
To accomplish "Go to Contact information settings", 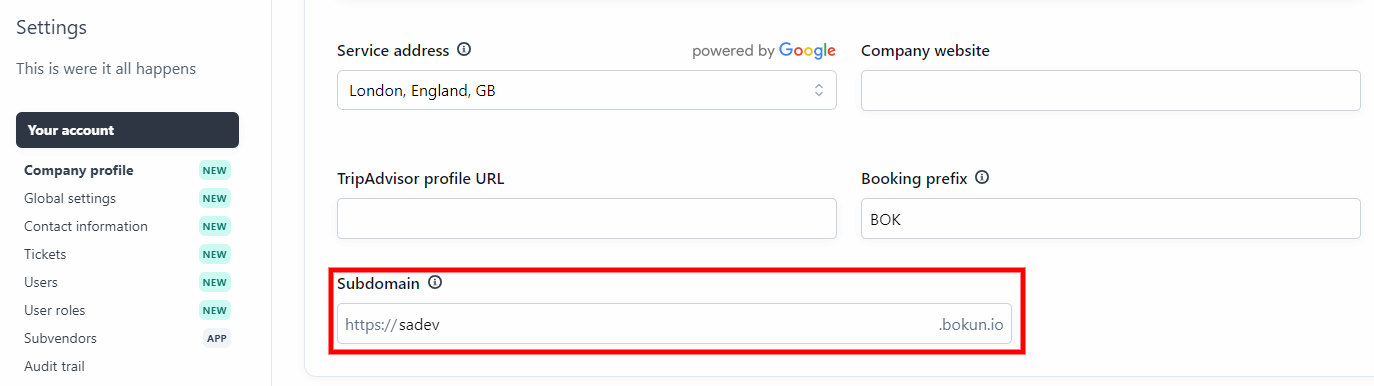I will tap(86, 226).
